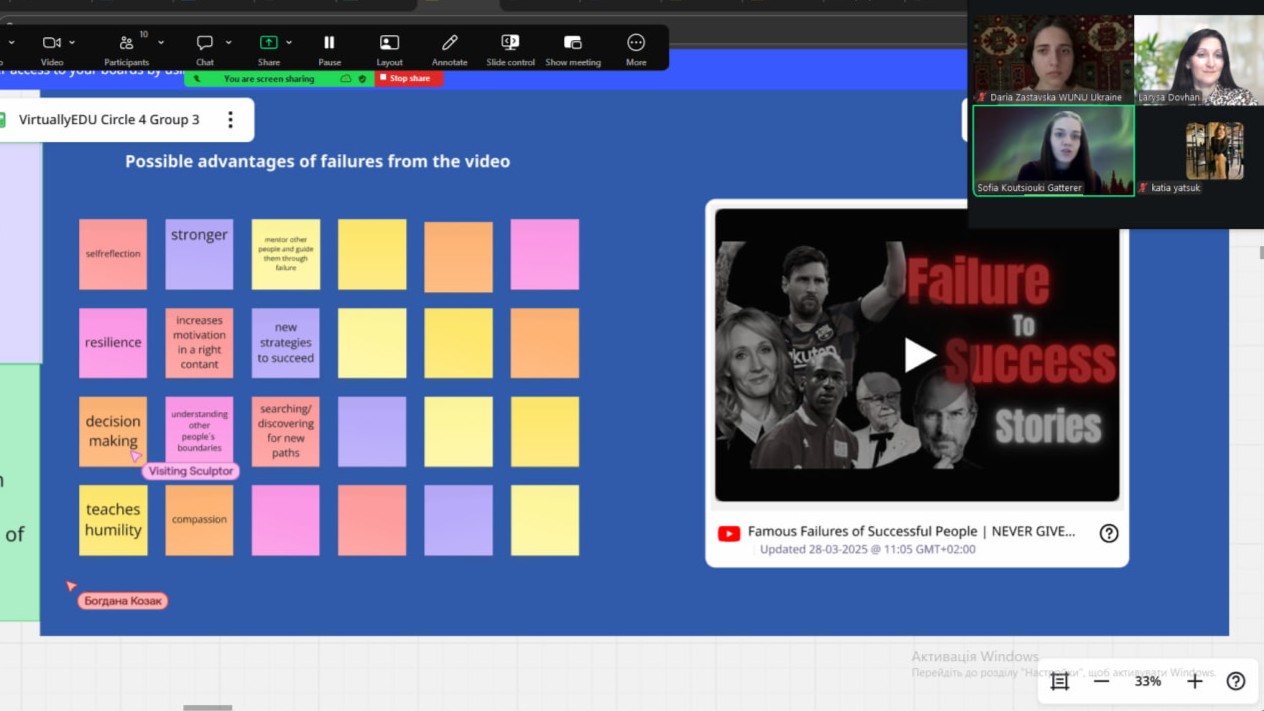Open the board three-dot options menu
This screenshot has height=711, width=1264.
click(230, 120)
